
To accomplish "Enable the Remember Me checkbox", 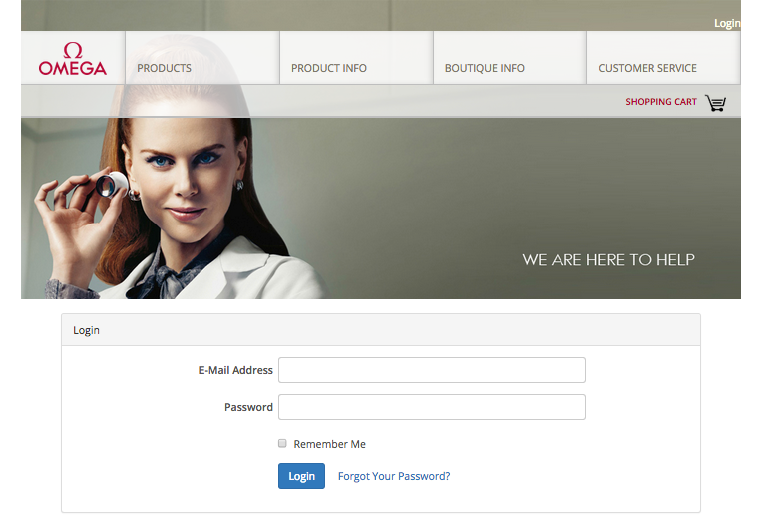I will 282,443.
